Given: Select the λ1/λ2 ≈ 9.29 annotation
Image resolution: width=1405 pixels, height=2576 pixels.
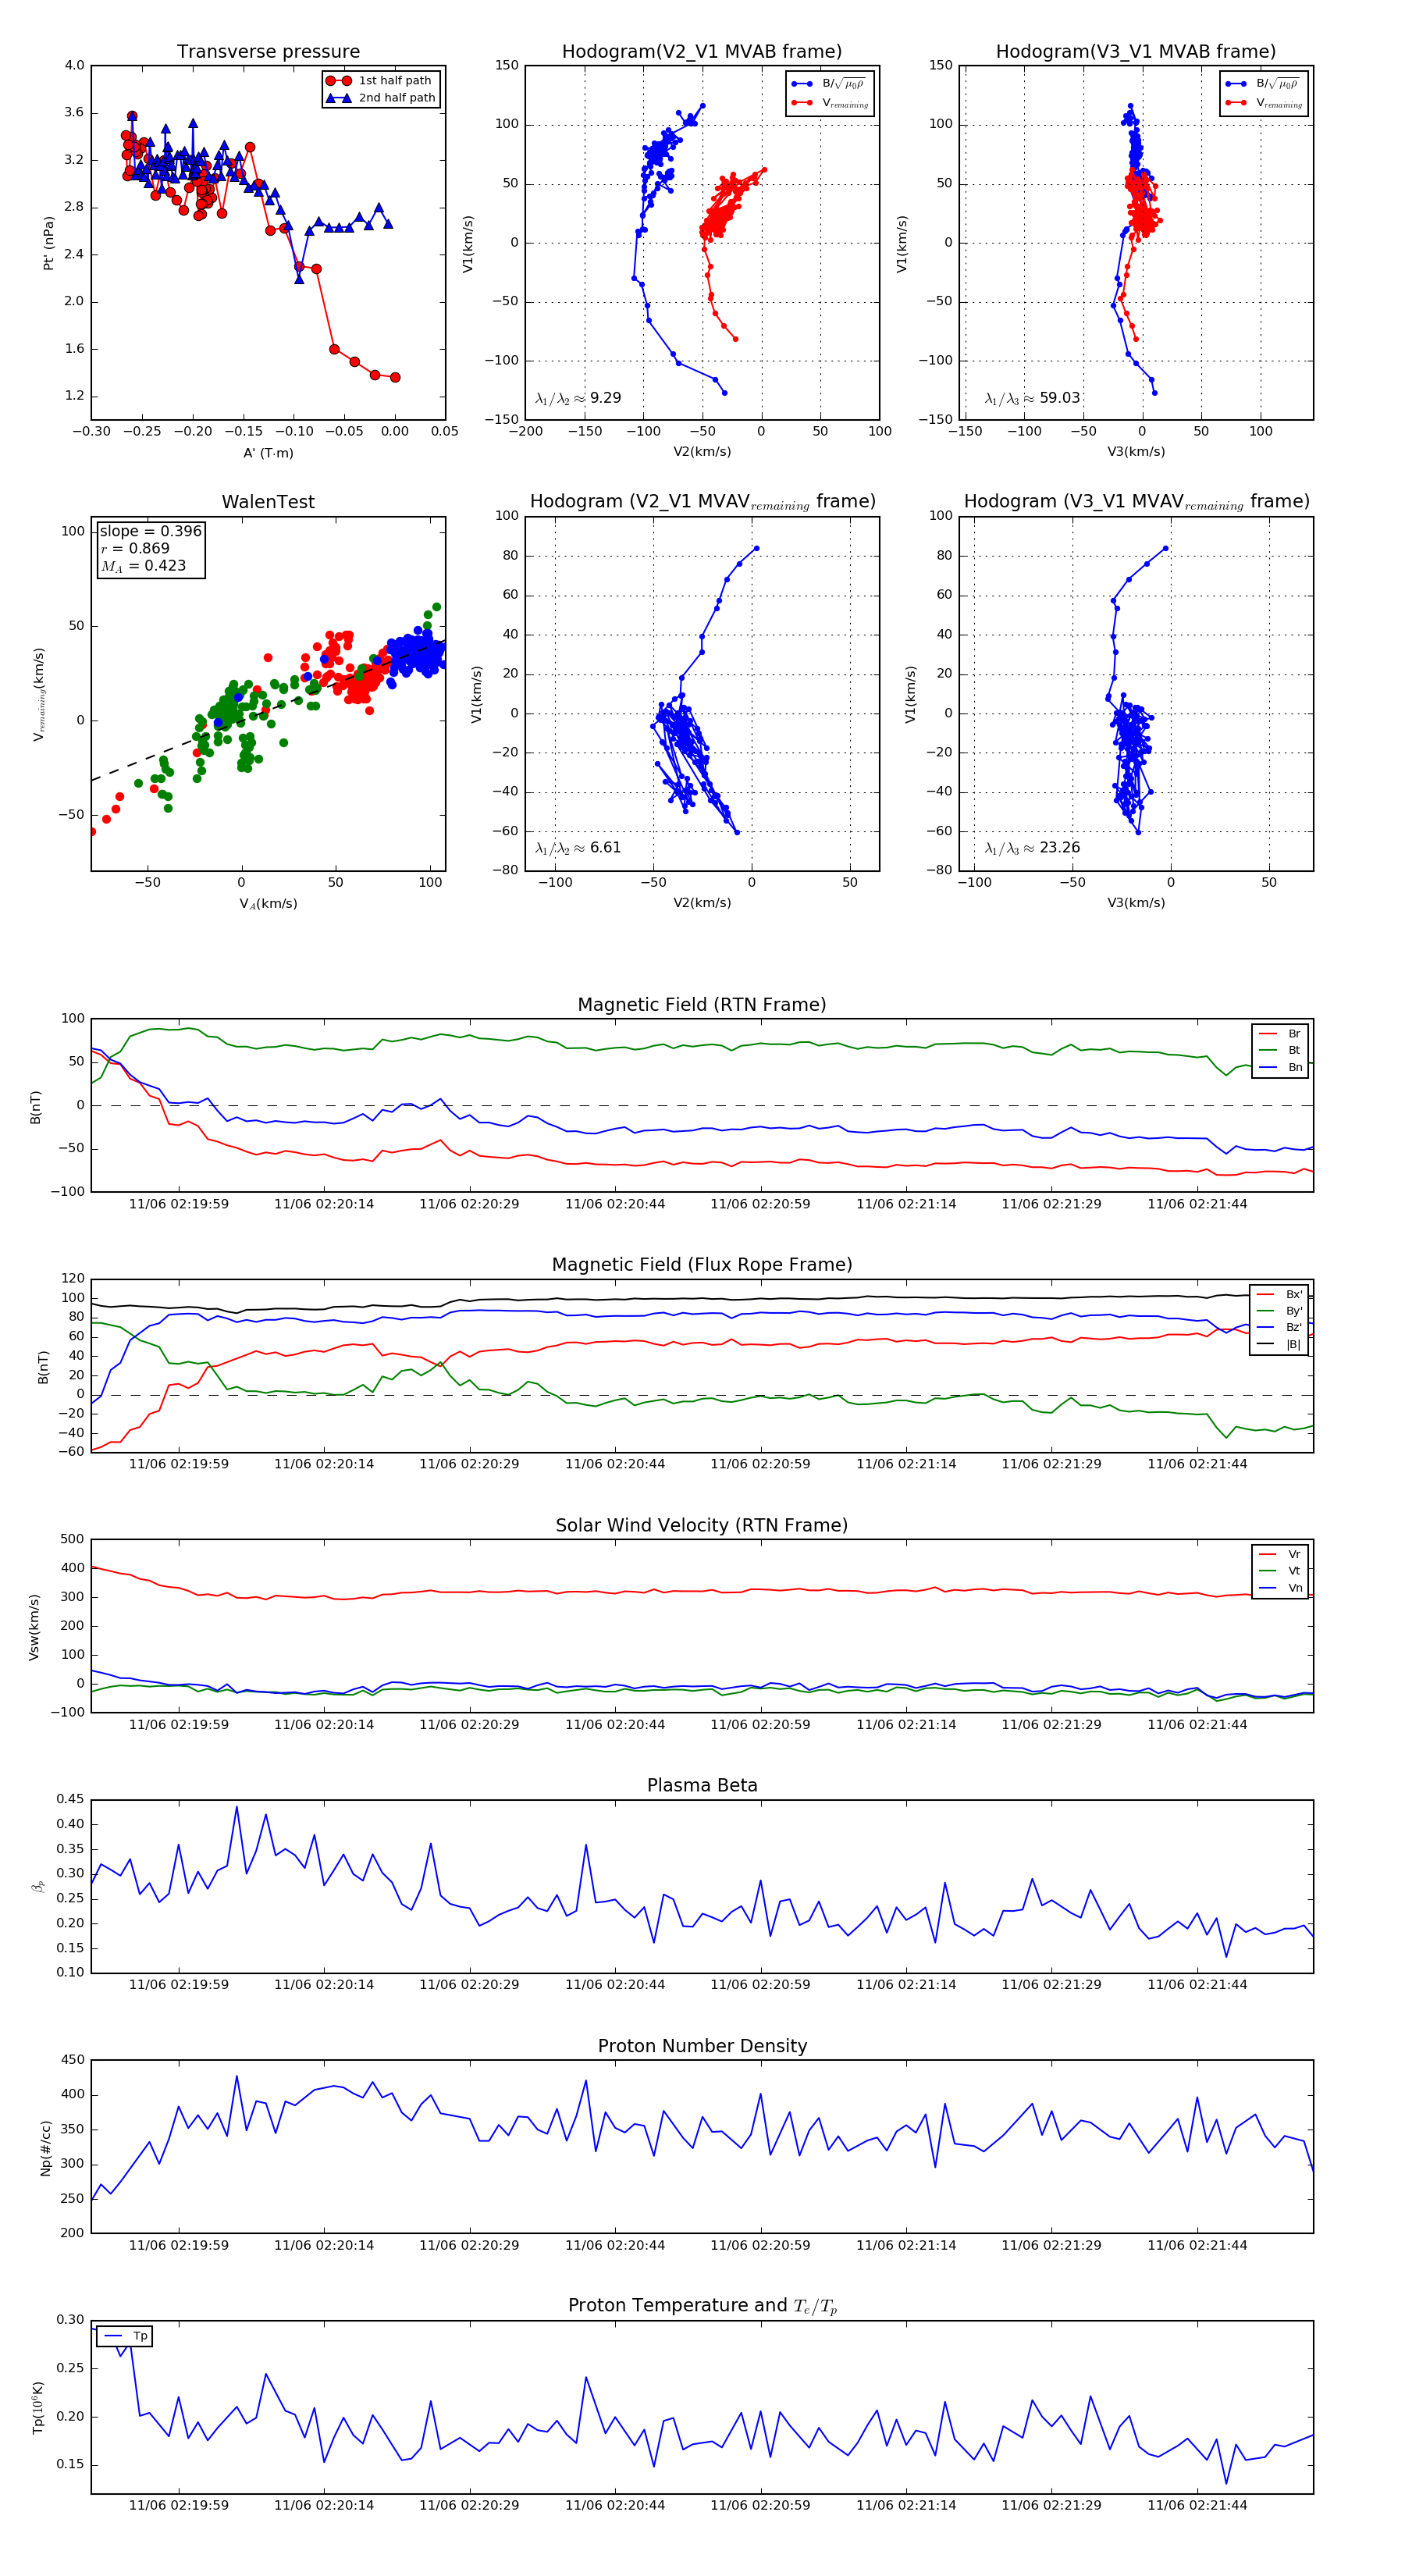Looking at the screenshot, I should [578, 398].
